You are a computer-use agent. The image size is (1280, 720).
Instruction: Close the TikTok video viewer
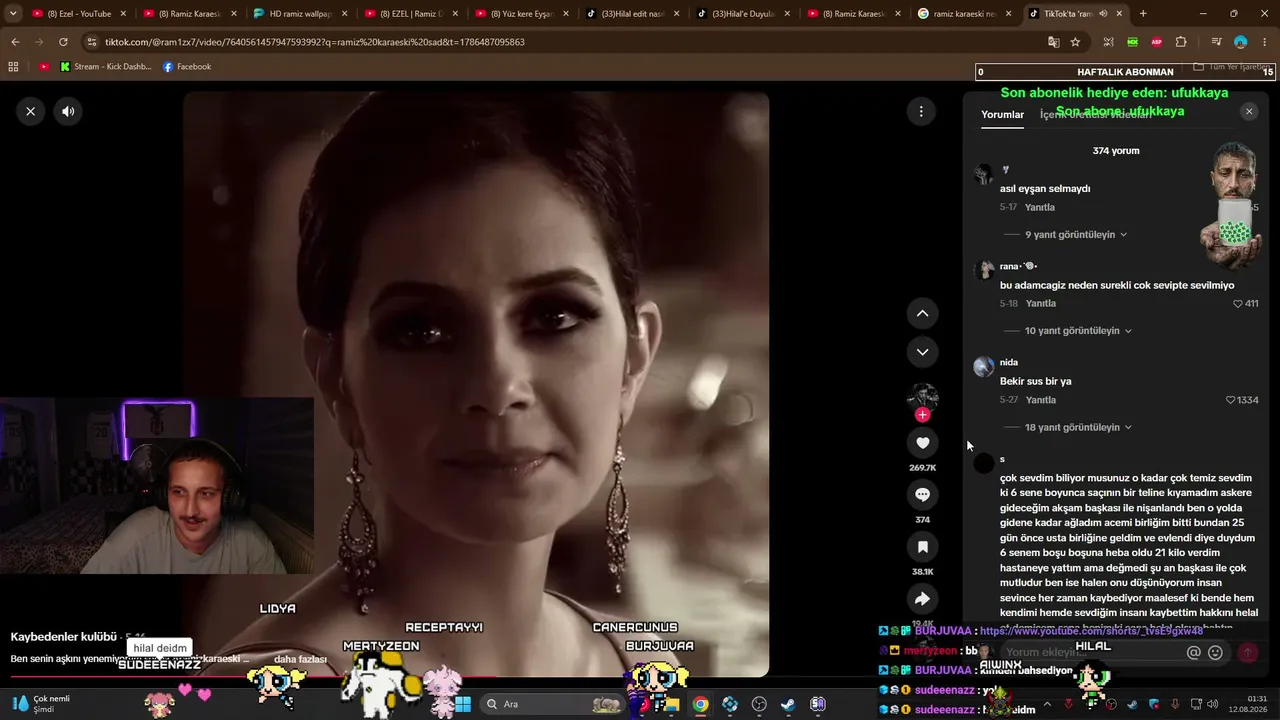tap(31, 111)
